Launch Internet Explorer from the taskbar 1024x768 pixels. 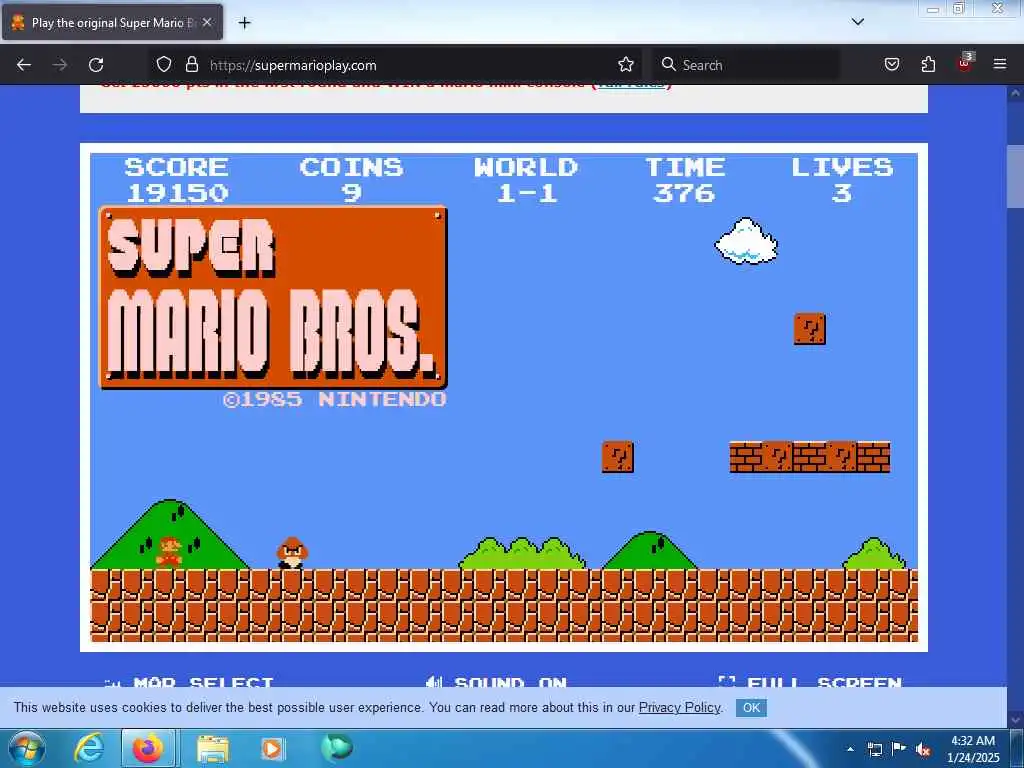coord(89,748)
